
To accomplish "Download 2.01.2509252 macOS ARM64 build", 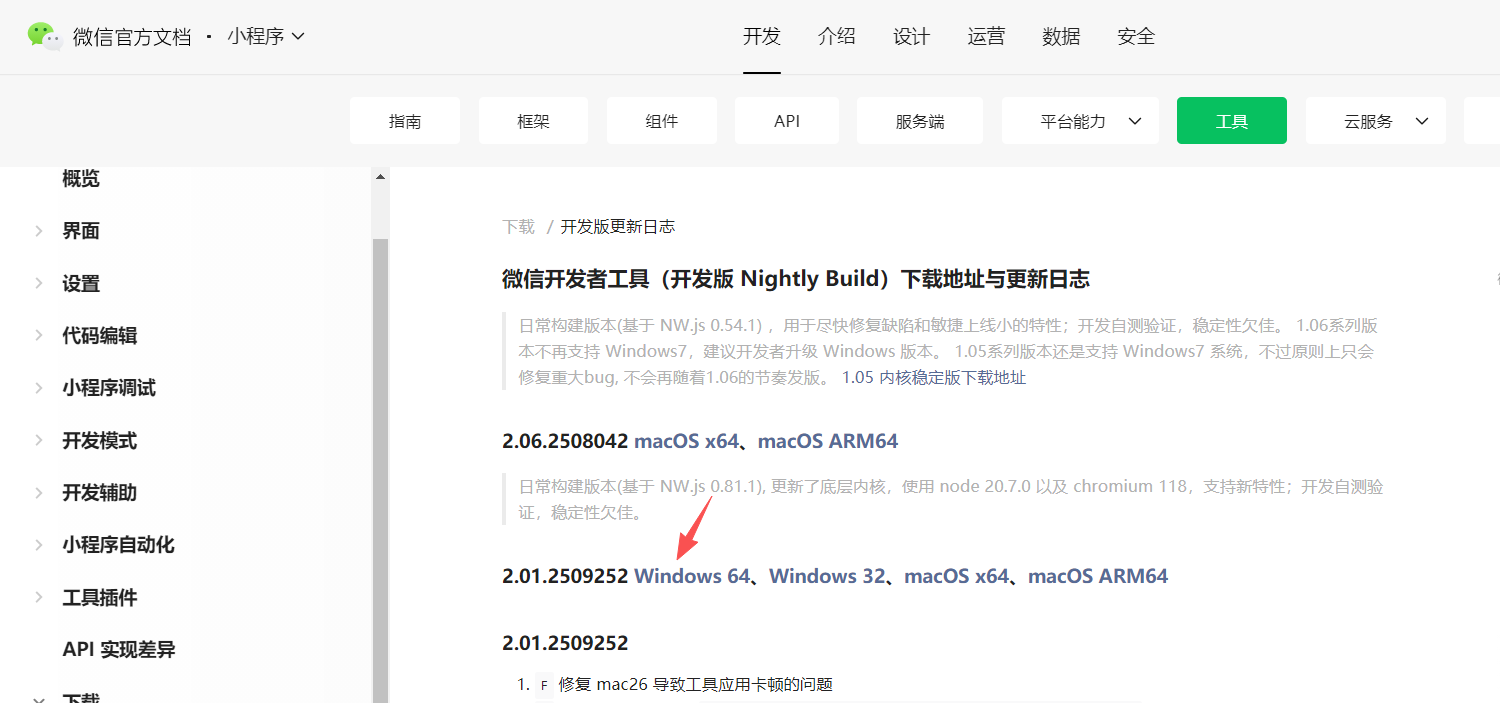I will pos(1098,576).
